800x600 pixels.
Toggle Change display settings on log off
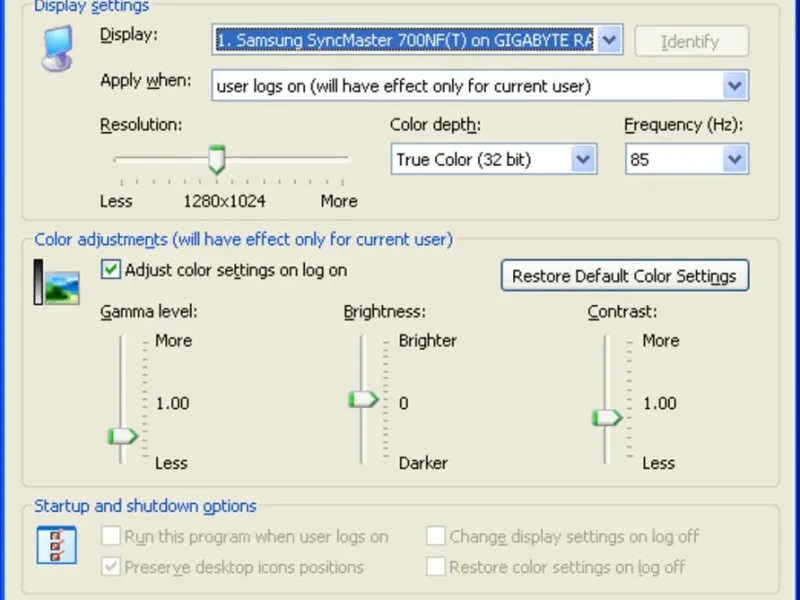[x=436, y=536]
